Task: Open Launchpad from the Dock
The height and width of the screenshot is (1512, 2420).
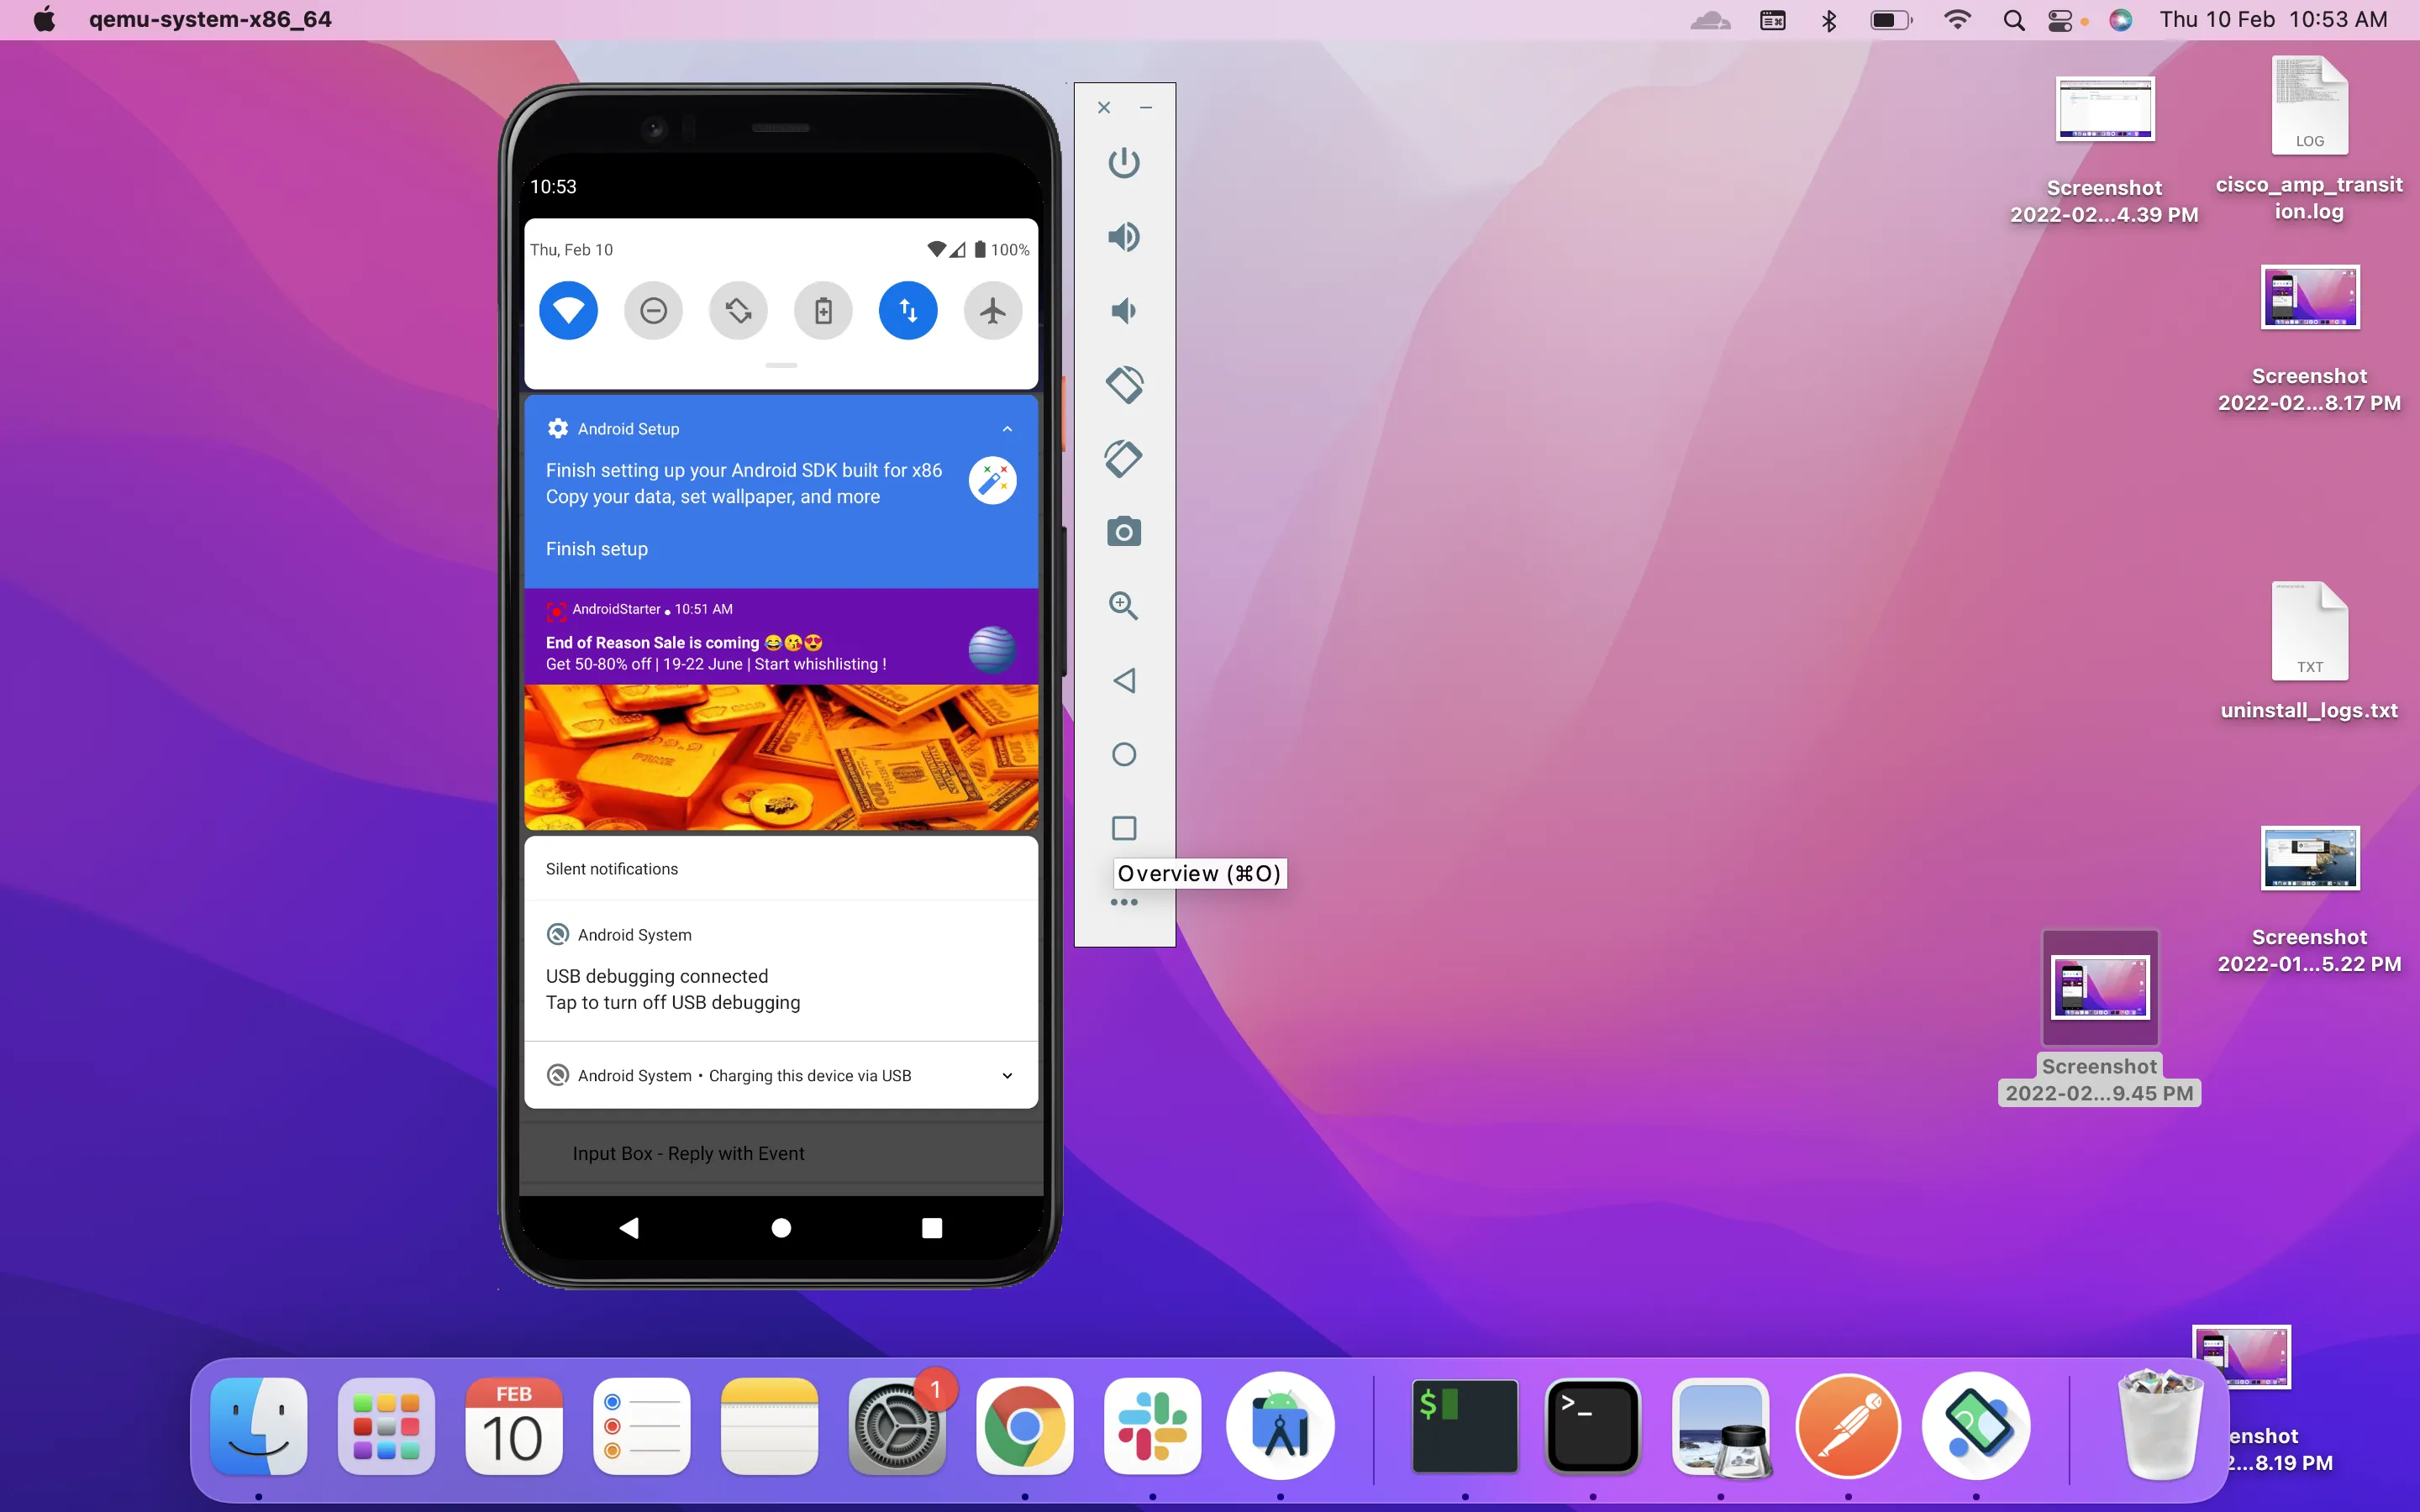Action: (x=386, y=1426)
